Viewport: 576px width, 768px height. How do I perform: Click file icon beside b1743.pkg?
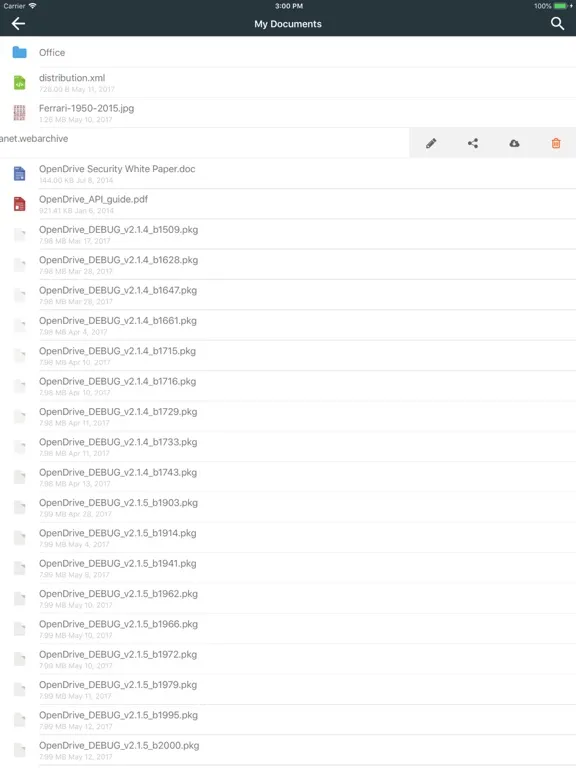coord(20,478)
